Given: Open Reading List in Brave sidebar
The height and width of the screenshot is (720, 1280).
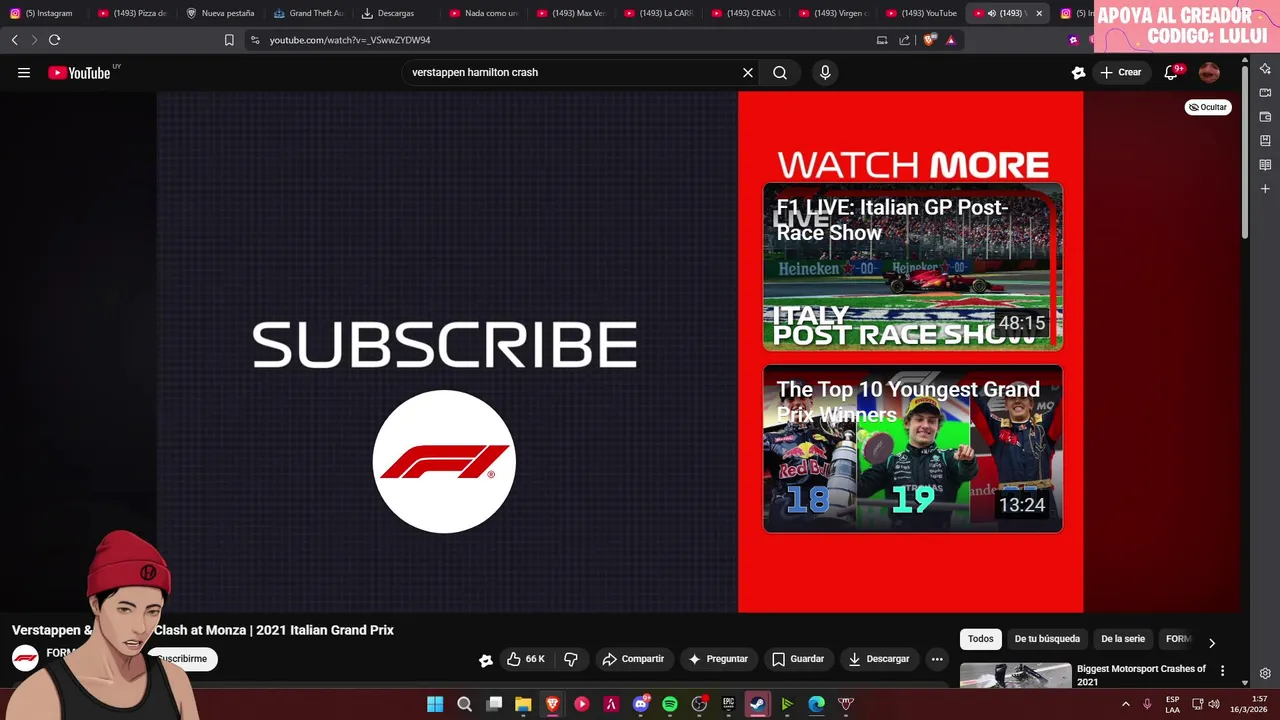Looking at the screenshot, I should [x=1265, y=164].
